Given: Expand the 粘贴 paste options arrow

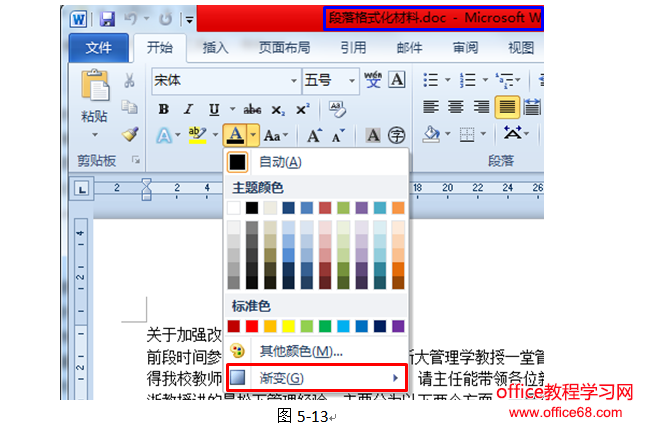Looking at the screenshot, I should coord(95,135).
